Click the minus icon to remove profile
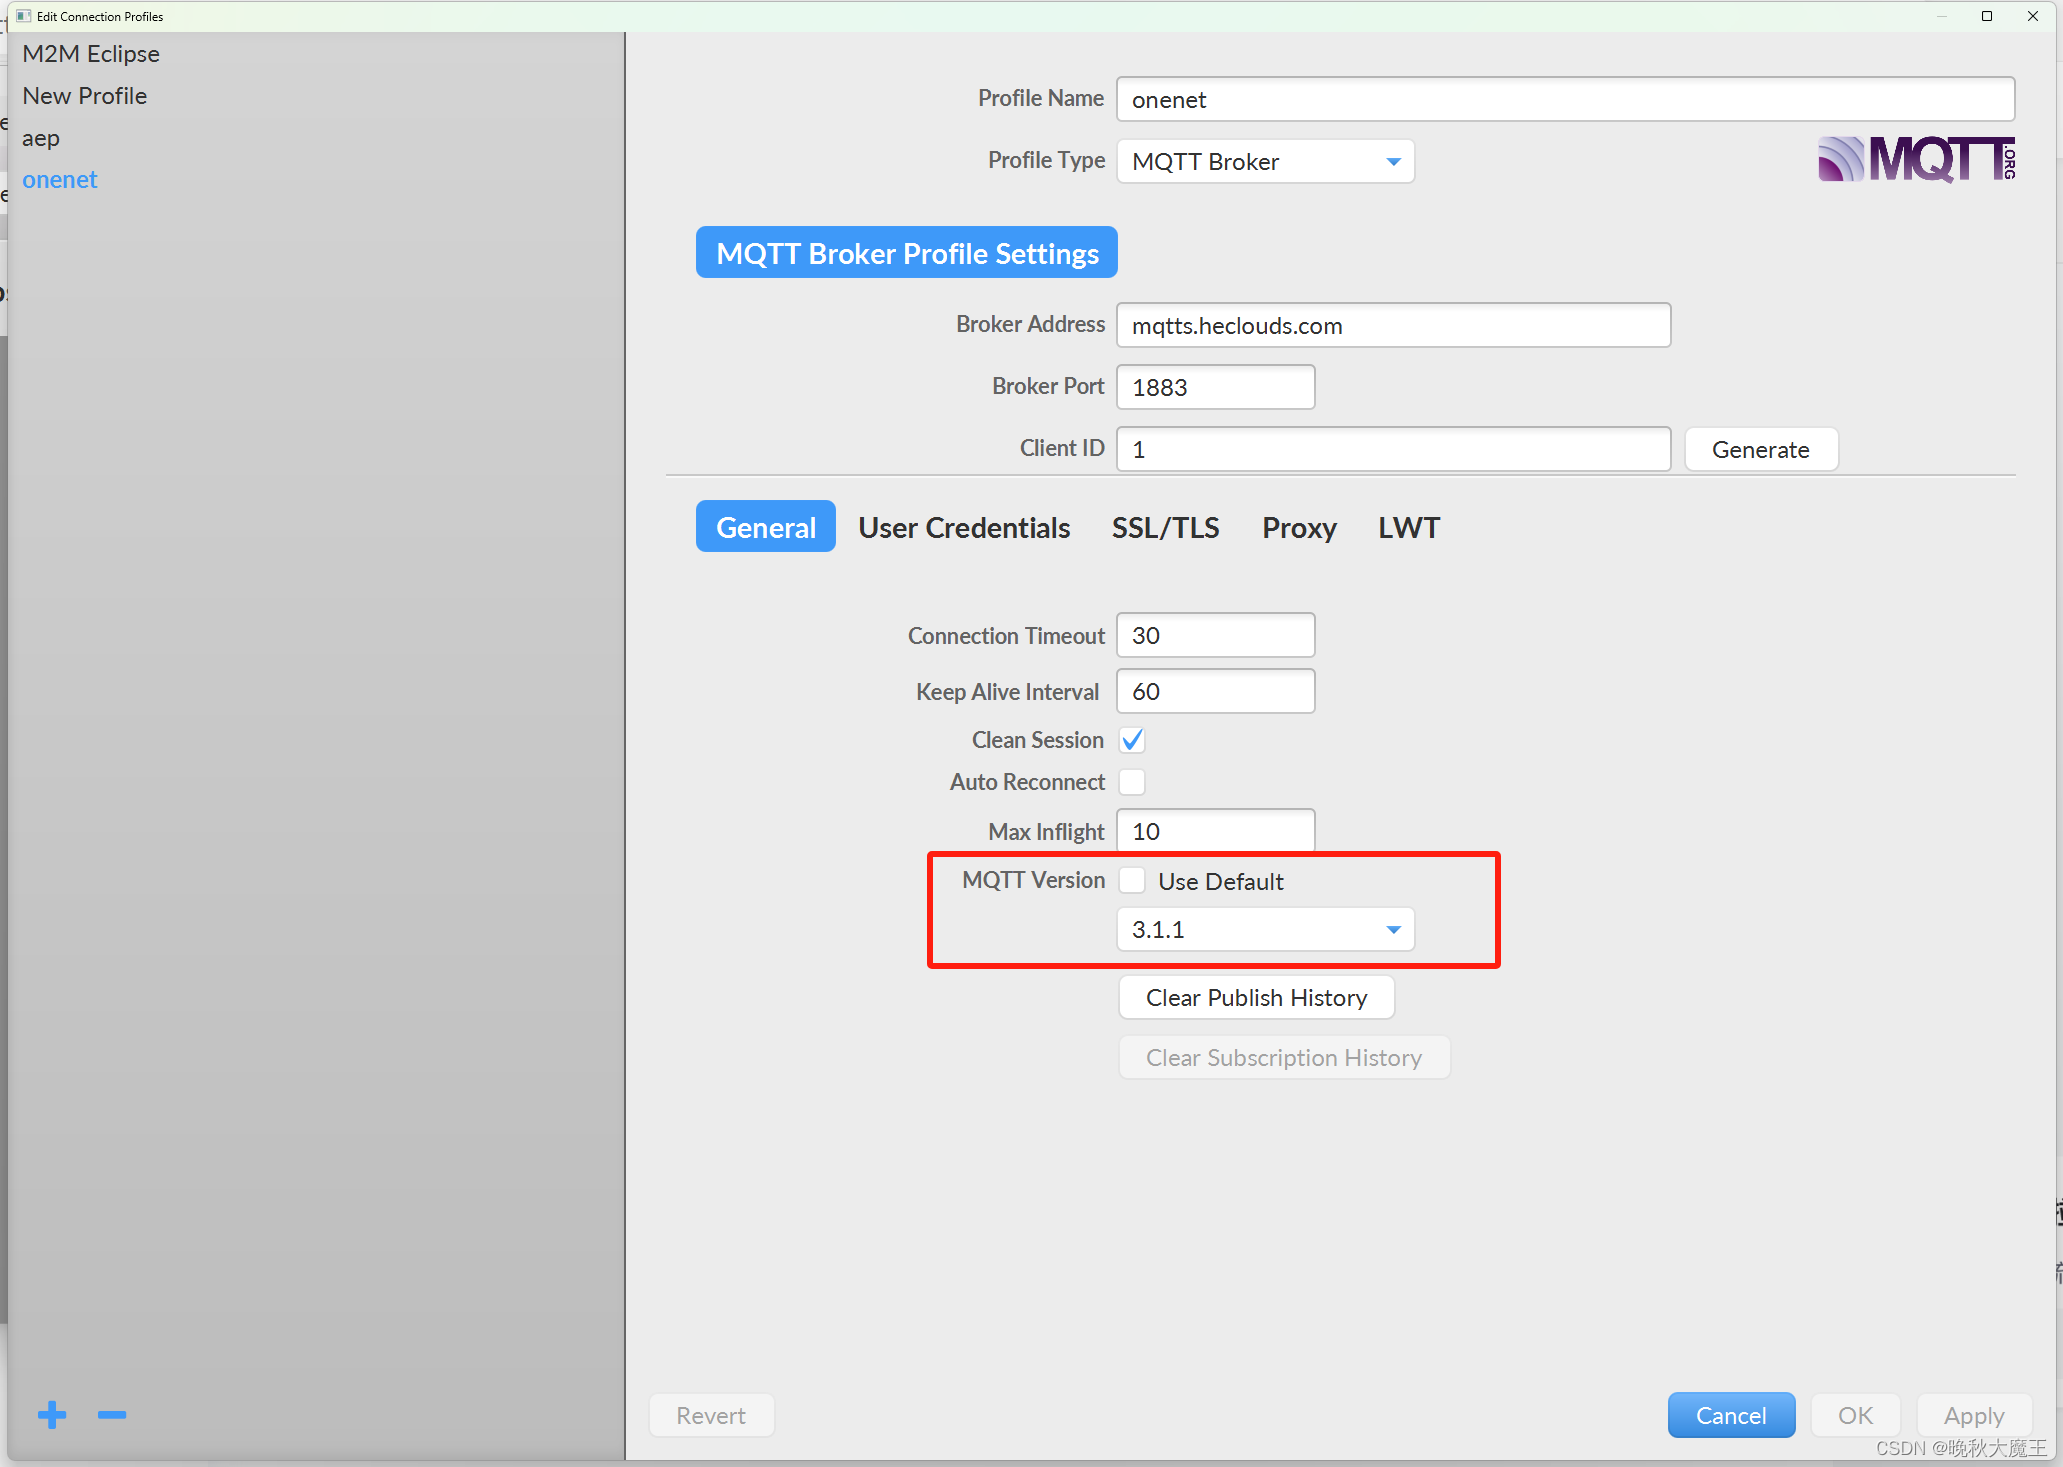This screenshot has width=2063, height=1467. click(x=112, y=1414)
